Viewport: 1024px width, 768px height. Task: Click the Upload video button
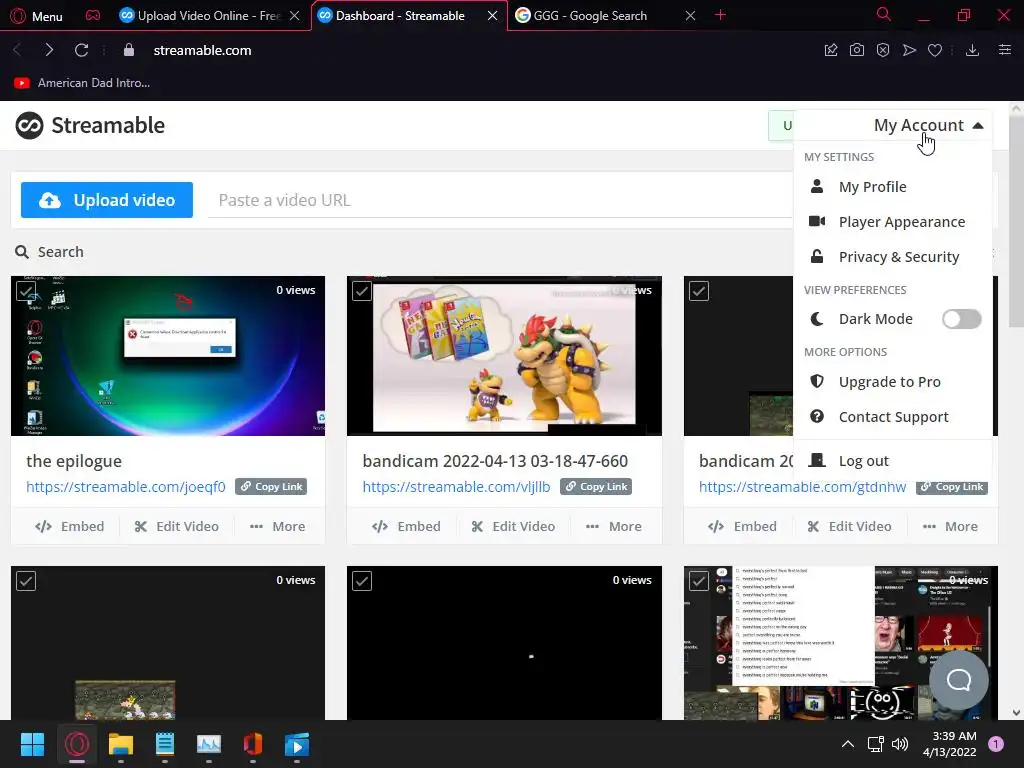[x=106, y=200]
